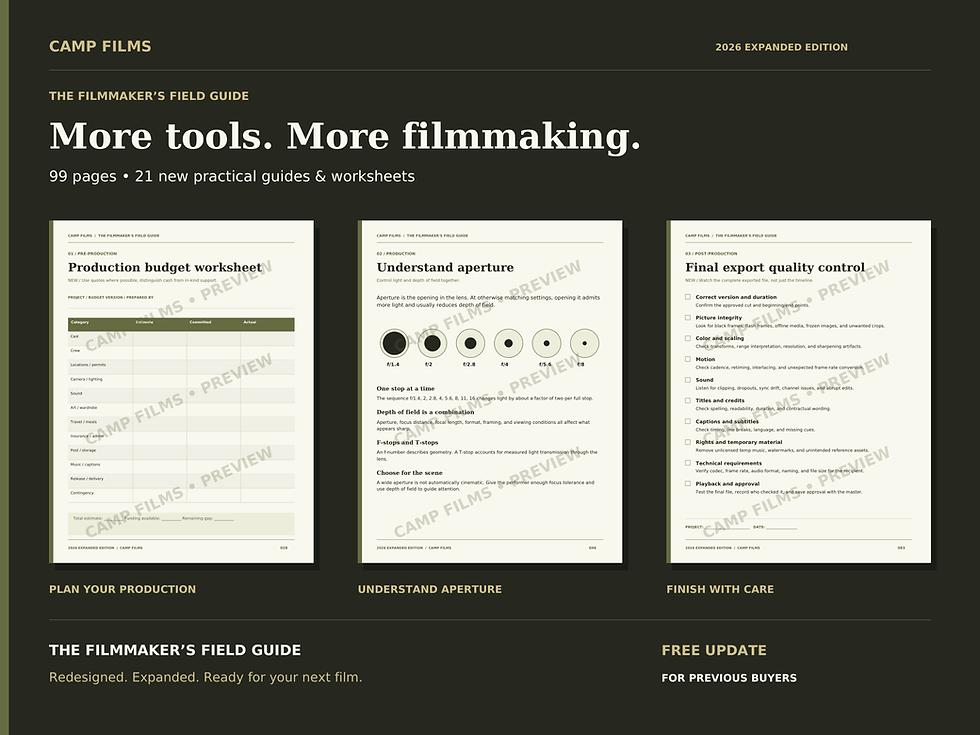980x735 pixels.
Task: Click the f/4 aperture circle diagram
Action: point(509,343)
